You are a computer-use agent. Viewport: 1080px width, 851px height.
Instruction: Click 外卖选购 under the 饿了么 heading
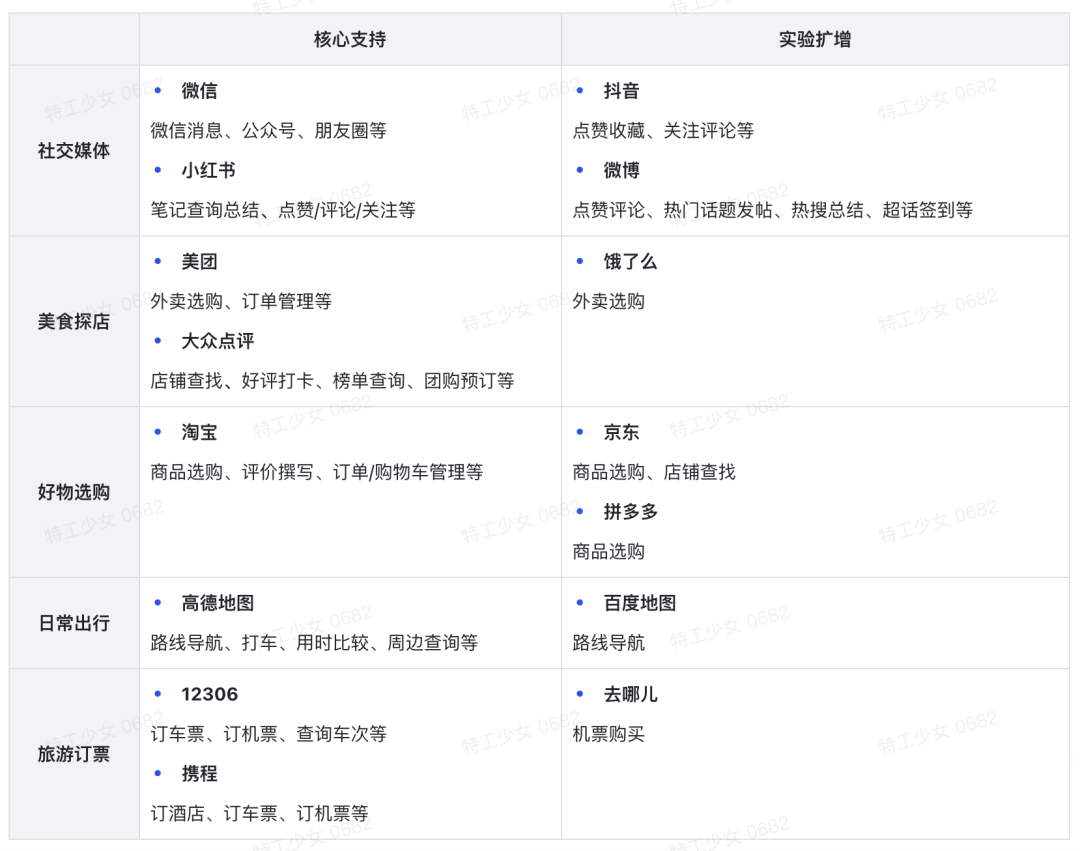coord(609,302)
